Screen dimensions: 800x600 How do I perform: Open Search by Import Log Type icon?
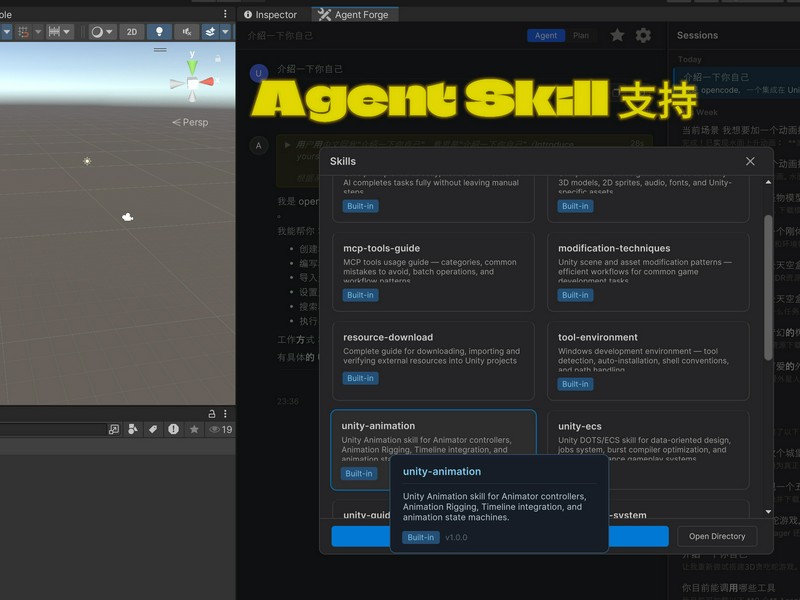tap(173, 429)
